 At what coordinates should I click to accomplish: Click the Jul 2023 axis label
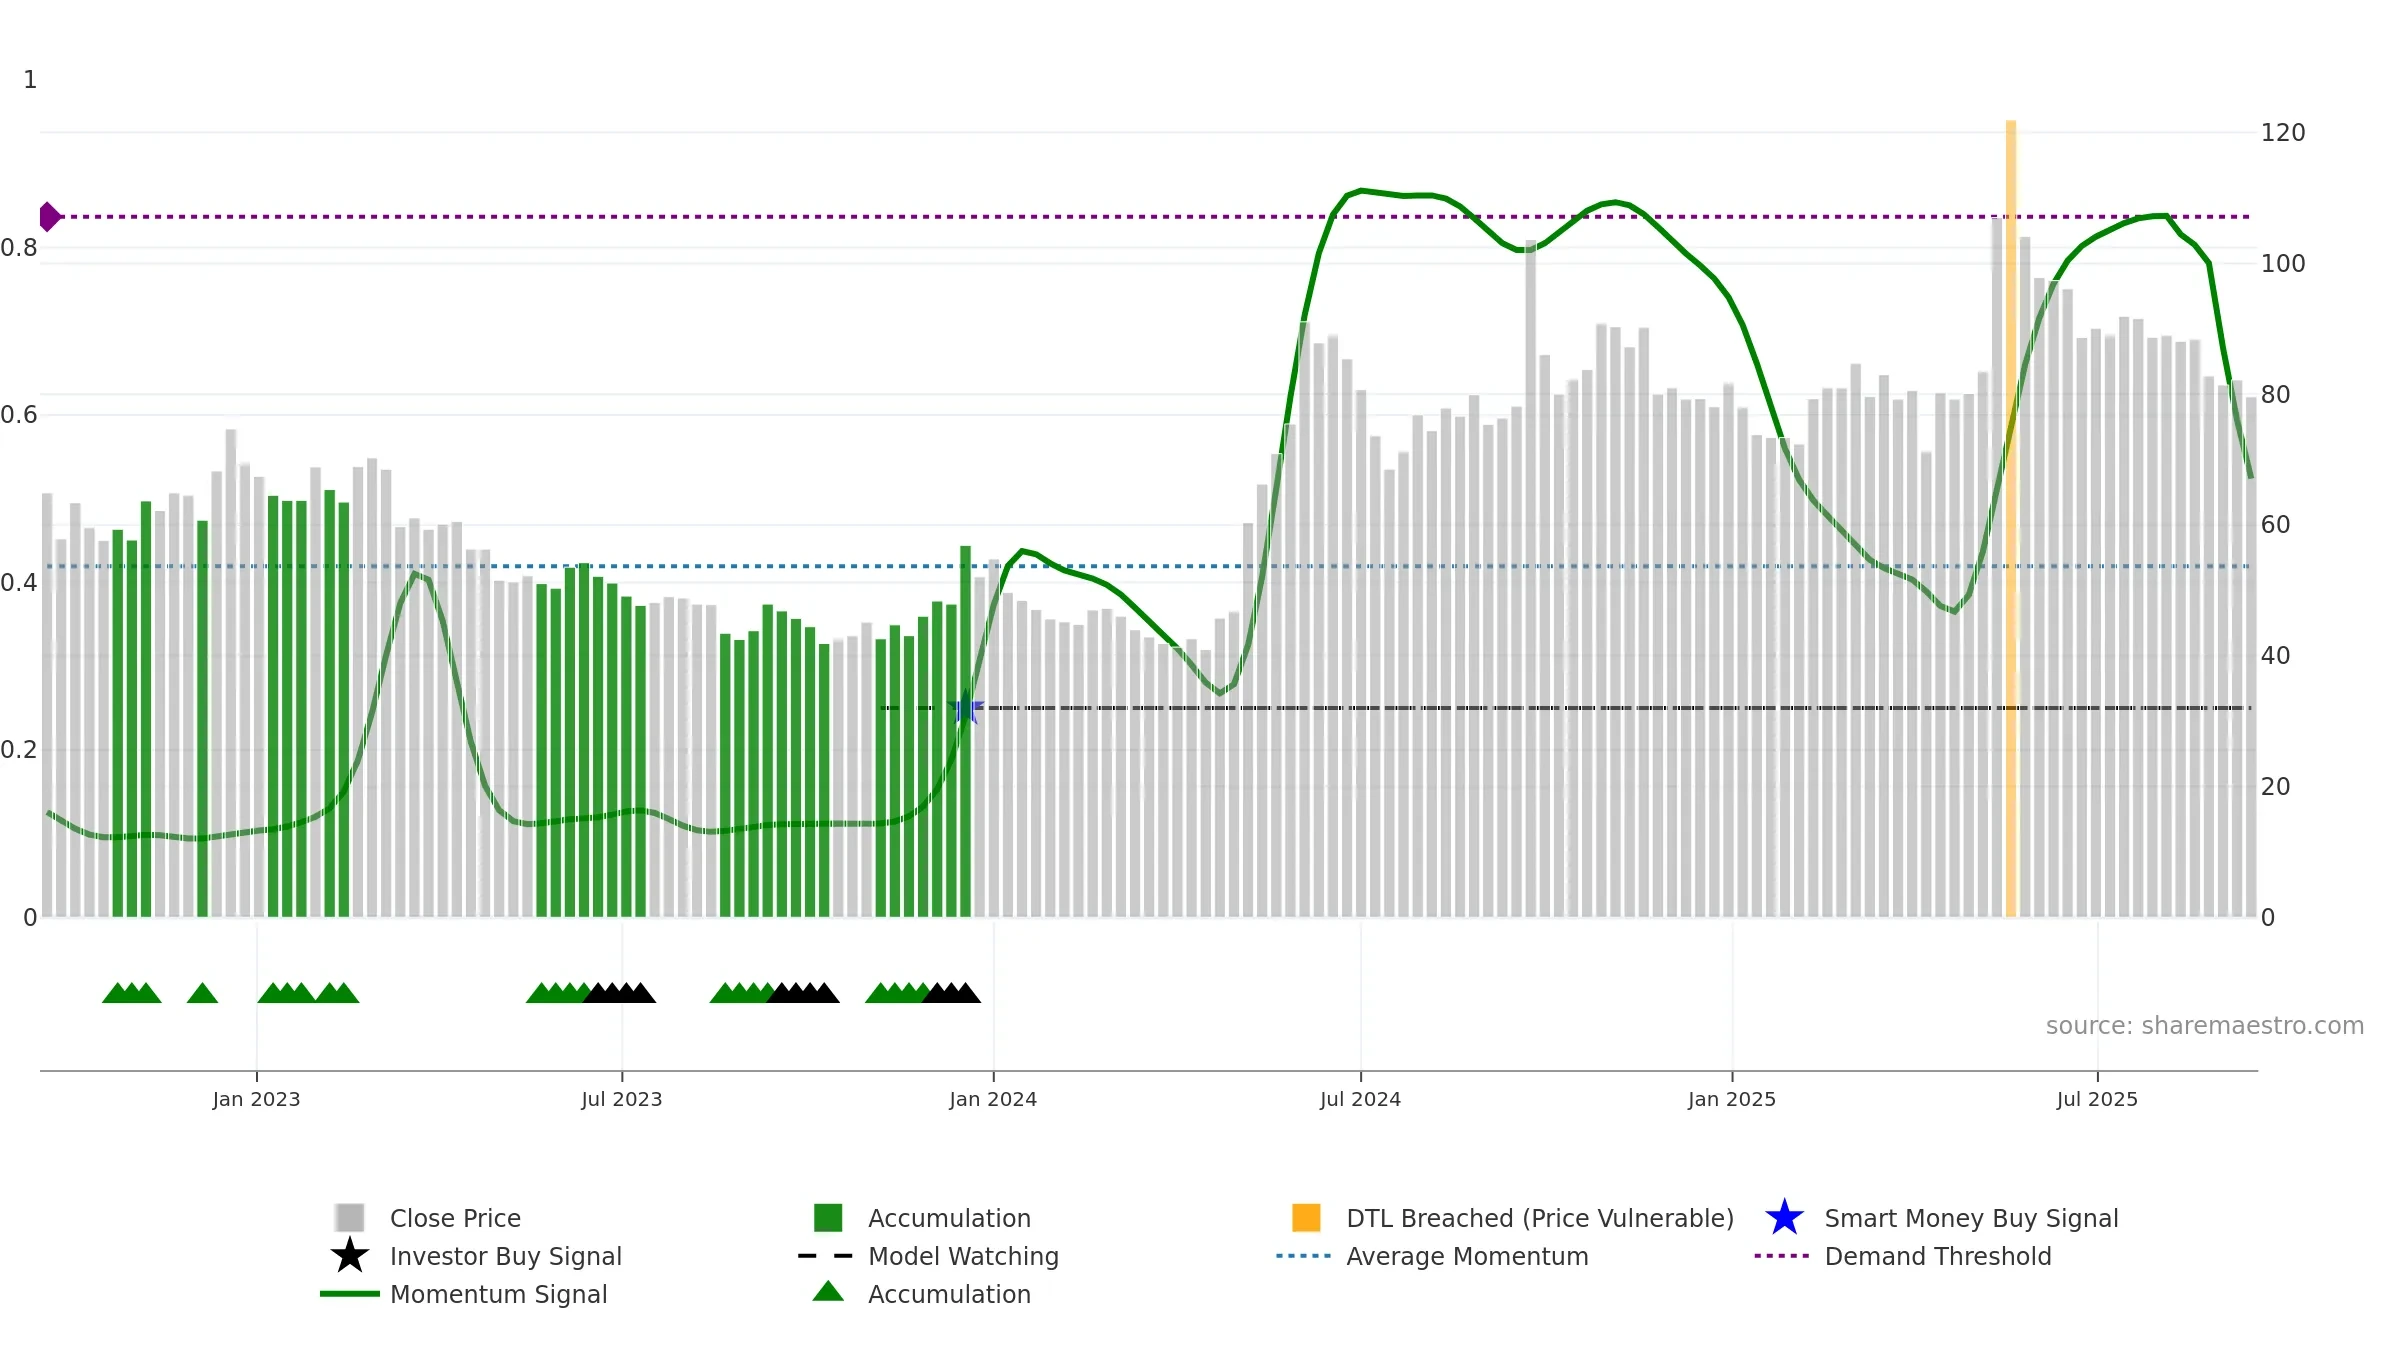(622, 1099)
